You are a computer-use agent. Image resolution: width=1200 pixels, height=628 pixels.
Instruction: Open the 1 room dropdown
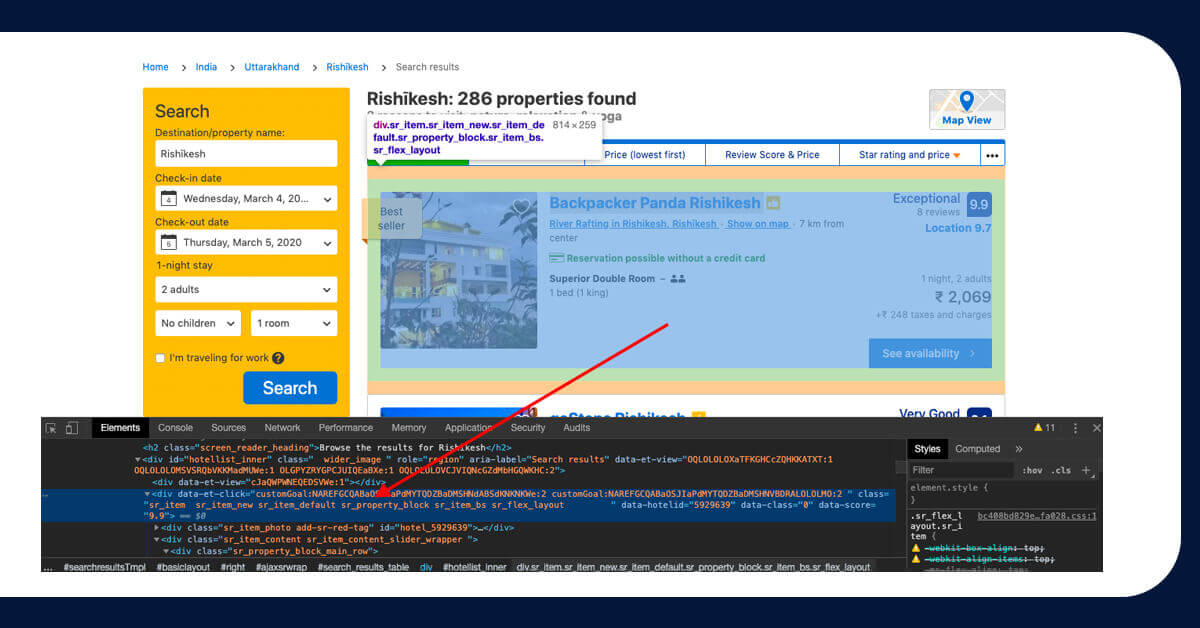pyautogui.click(x=294, y=323)
